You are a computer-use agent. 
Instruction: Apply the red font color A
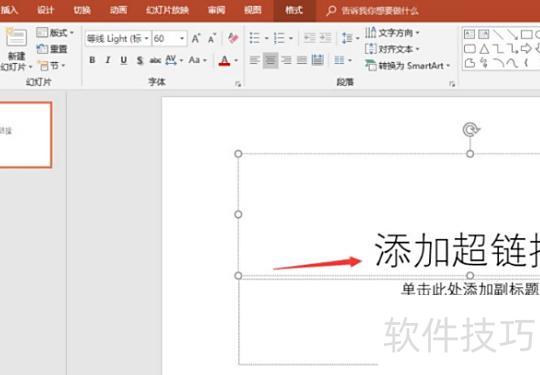click(224, 61)
